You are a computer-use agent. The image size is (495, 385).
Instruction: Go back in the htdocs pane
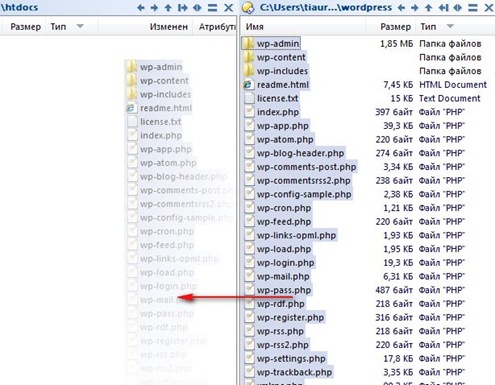point(141,7)
